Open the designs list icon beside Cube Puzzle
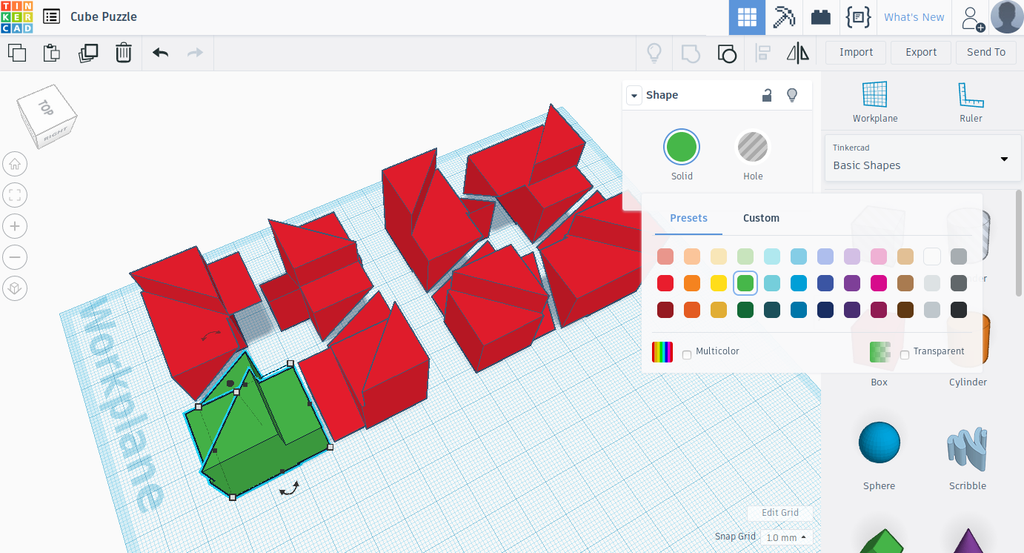This screenshot has height=553, width=1024. tap(52, 16)
